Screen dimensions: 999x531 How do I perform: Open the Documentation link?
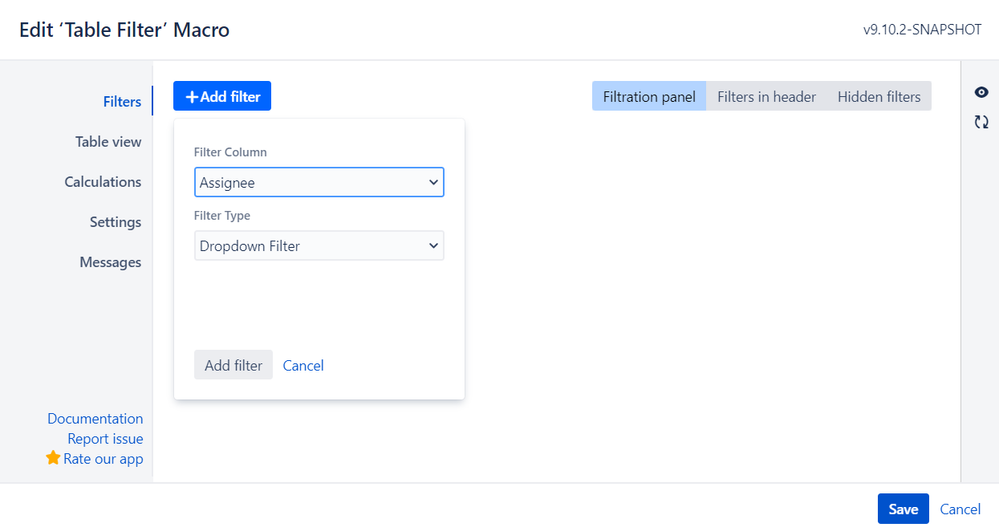click(95, 419)
